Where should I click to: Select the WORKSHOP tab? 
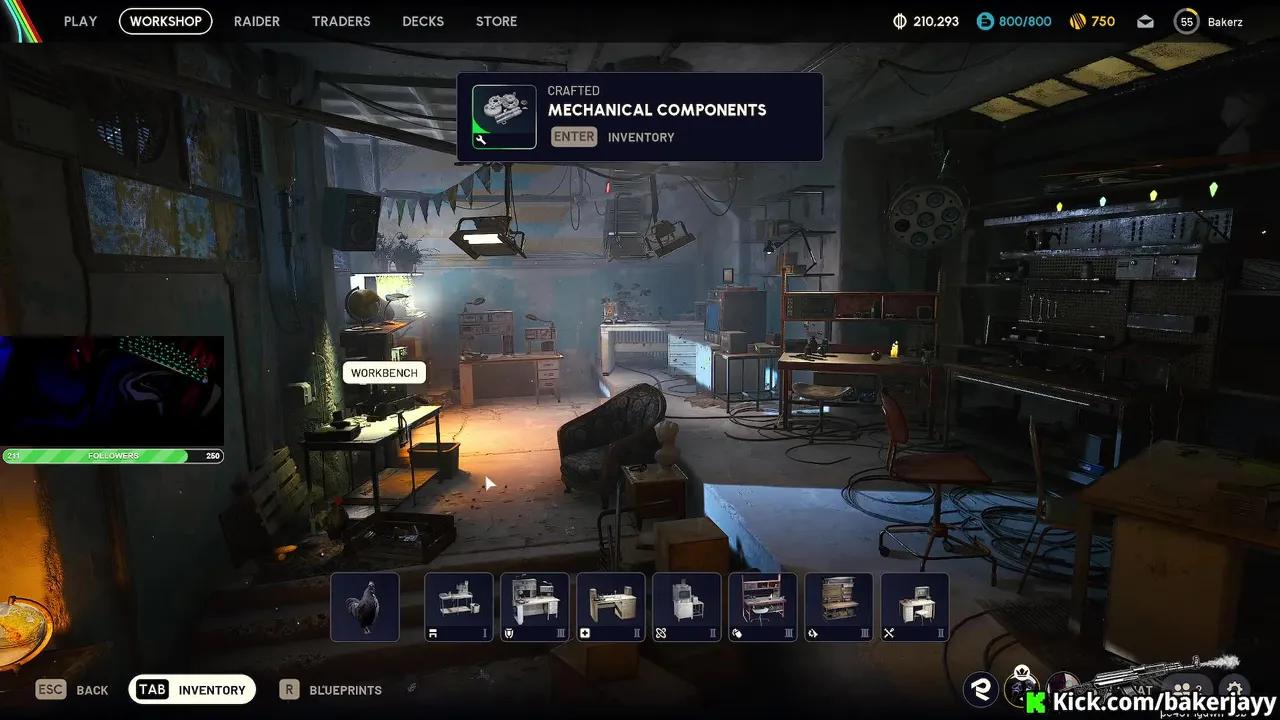pos(166,21)
